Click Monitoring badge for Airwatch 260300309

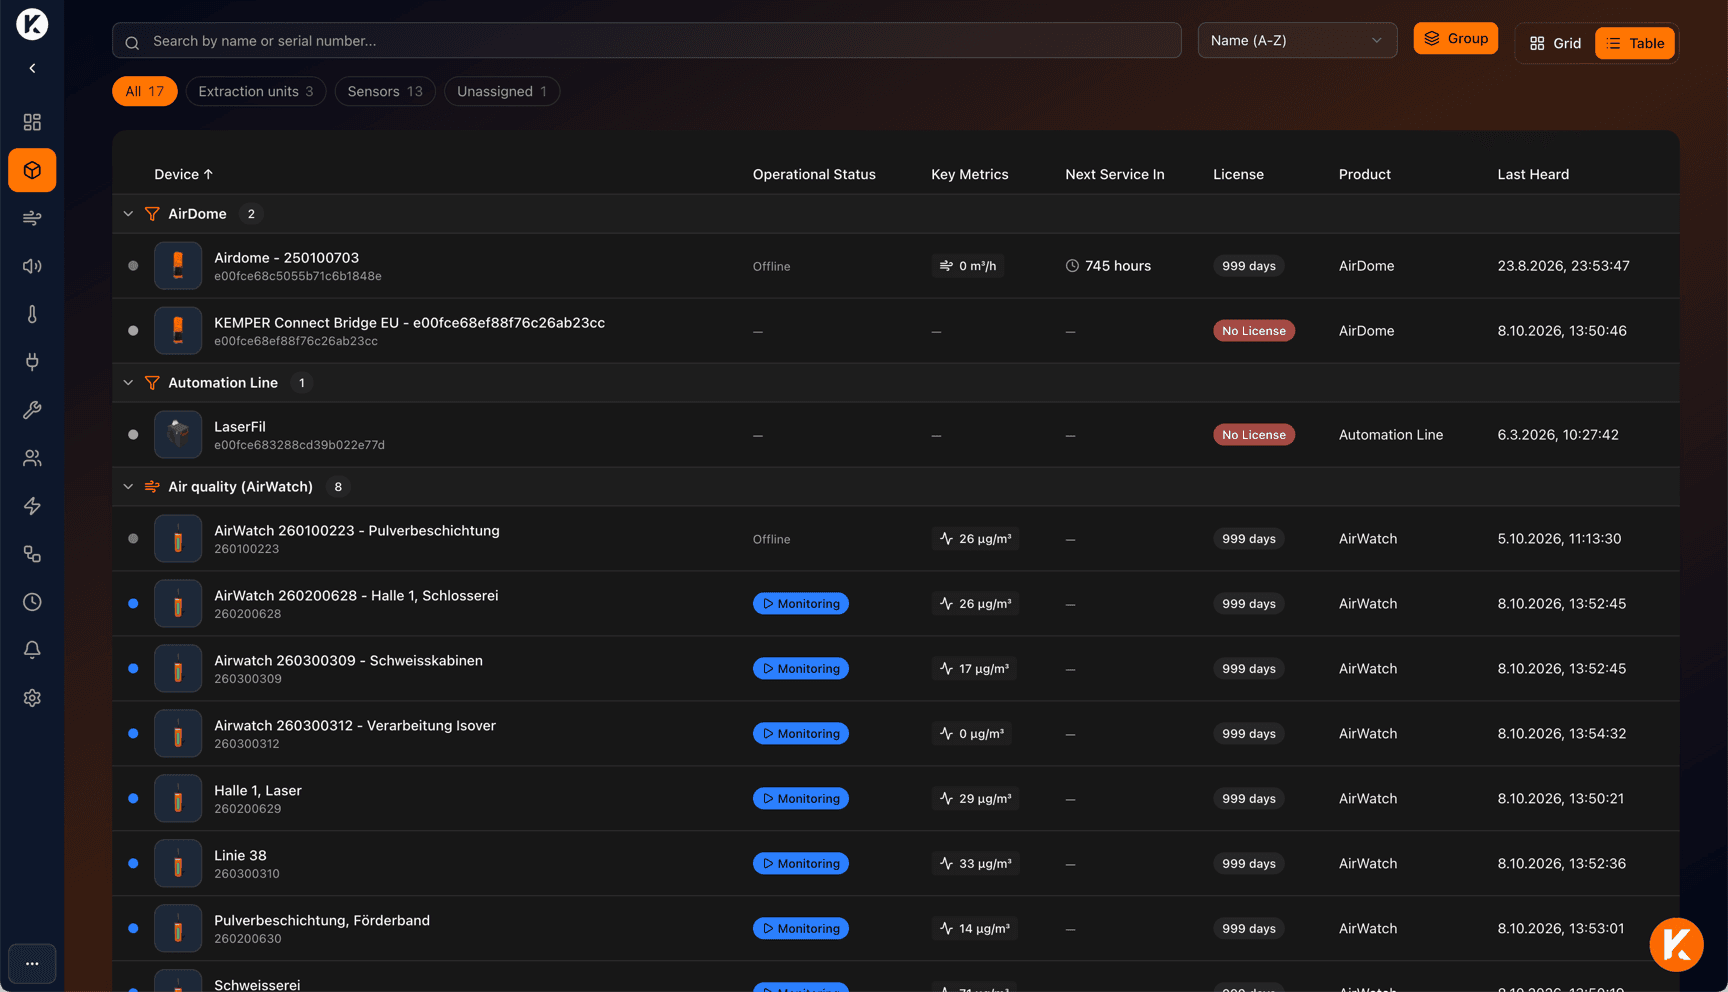click(x=801, y=669)
